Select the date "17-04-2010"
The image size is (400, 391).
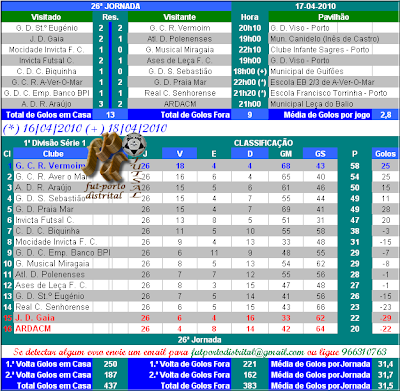[x=315, y=6]
